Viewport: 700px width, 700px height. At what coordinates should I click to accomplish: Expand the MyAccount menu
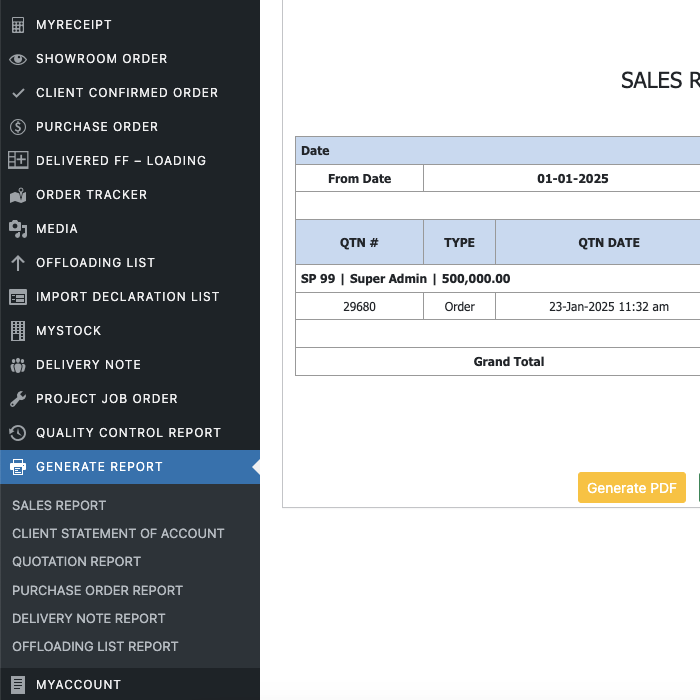[x=78, y=685]
